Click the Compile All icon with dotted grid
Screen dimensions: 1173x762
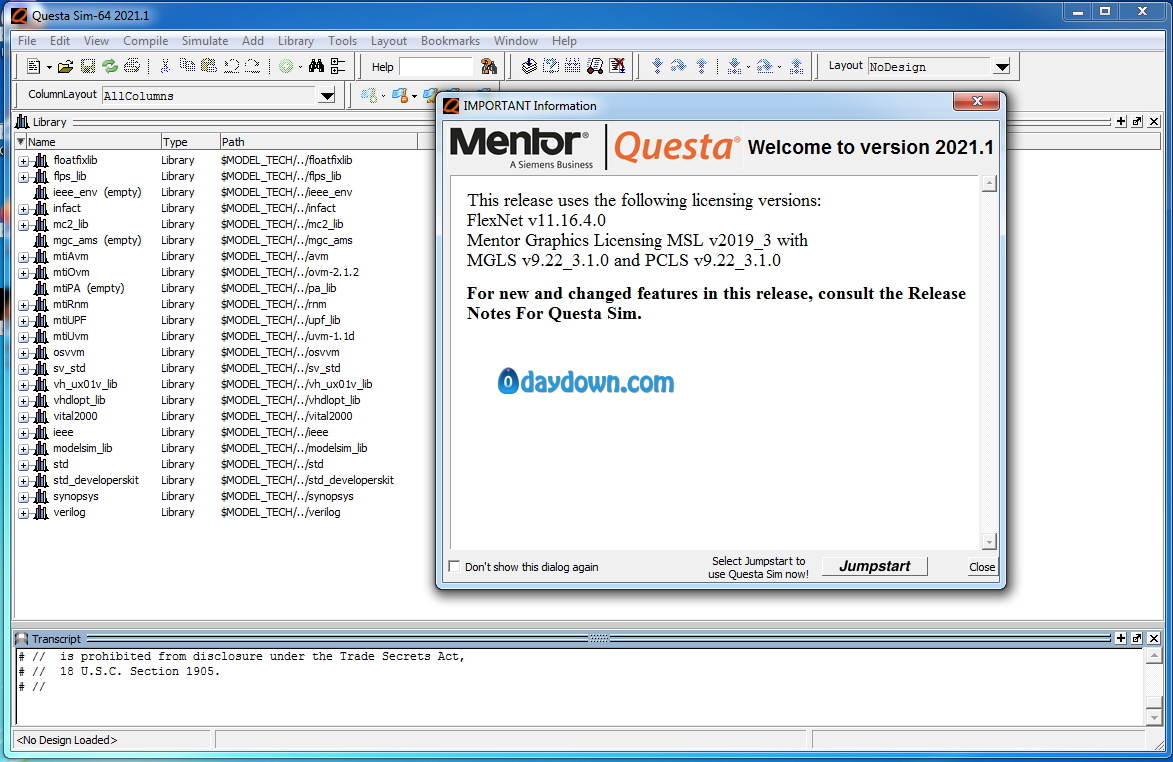[x=573, y=67]
